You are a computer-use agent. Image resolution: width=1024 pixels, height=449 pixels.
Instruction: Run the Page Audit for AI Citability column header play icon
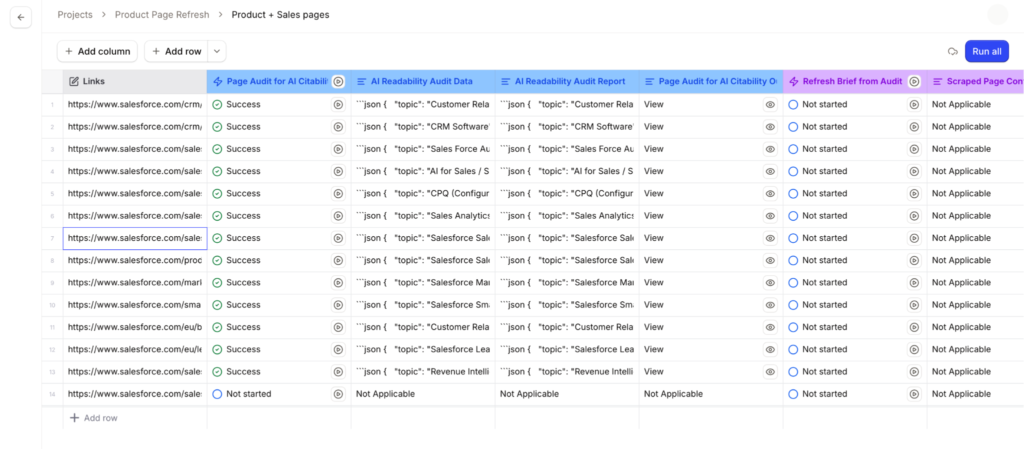click(338, 82)
